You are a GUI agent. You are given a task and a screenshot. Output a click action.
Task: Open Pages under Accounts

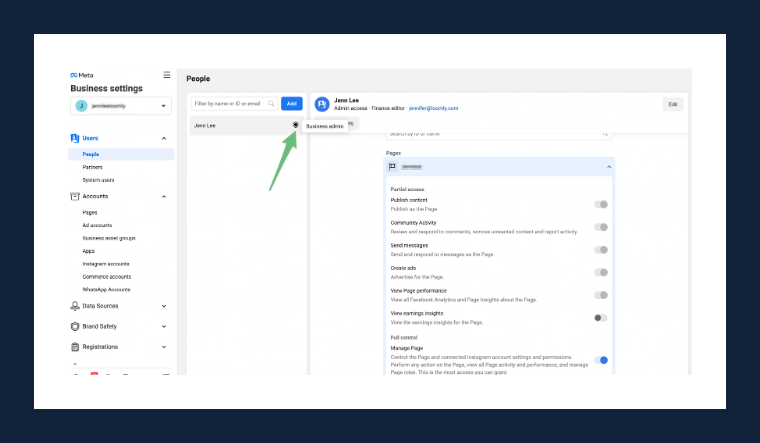click(x=90, y=213)
